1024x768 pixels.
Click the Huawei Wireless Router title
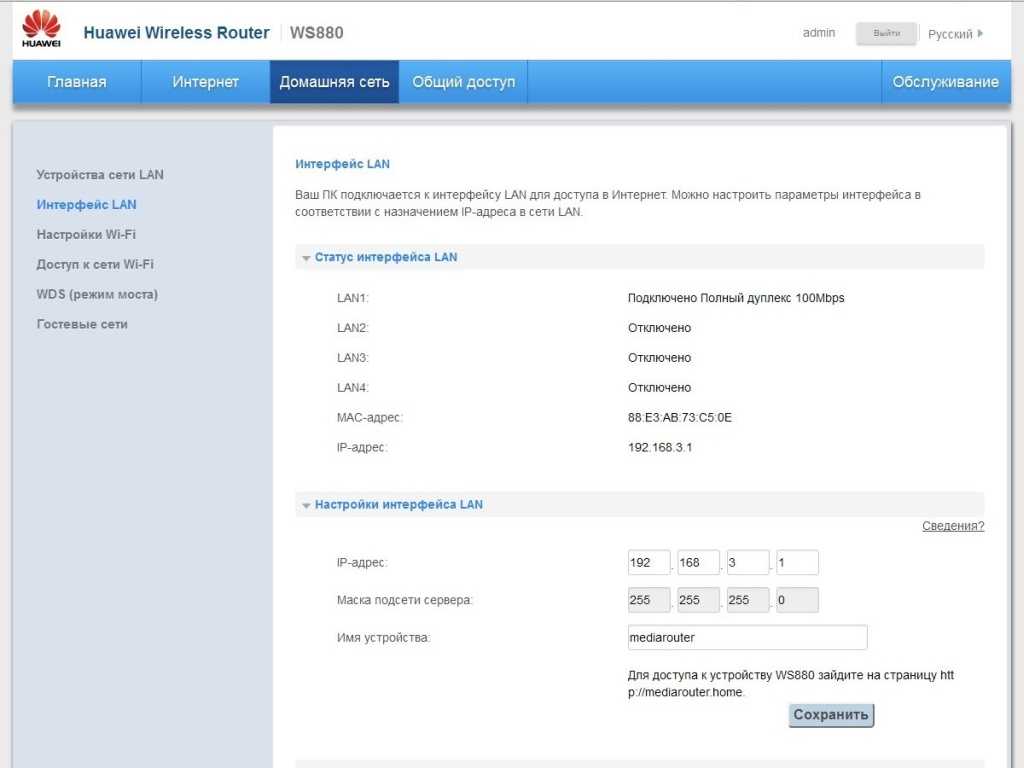176,33
